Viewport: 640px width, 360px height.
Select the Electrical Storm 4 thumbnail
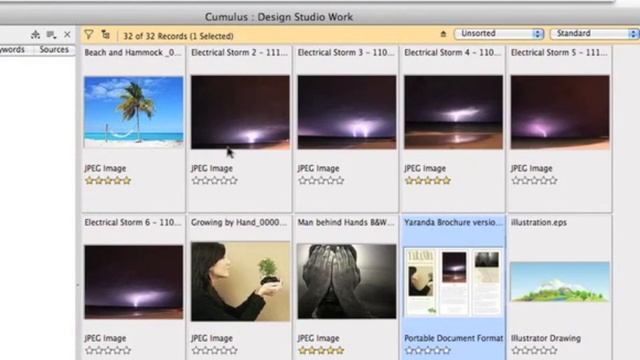point(453,112)
